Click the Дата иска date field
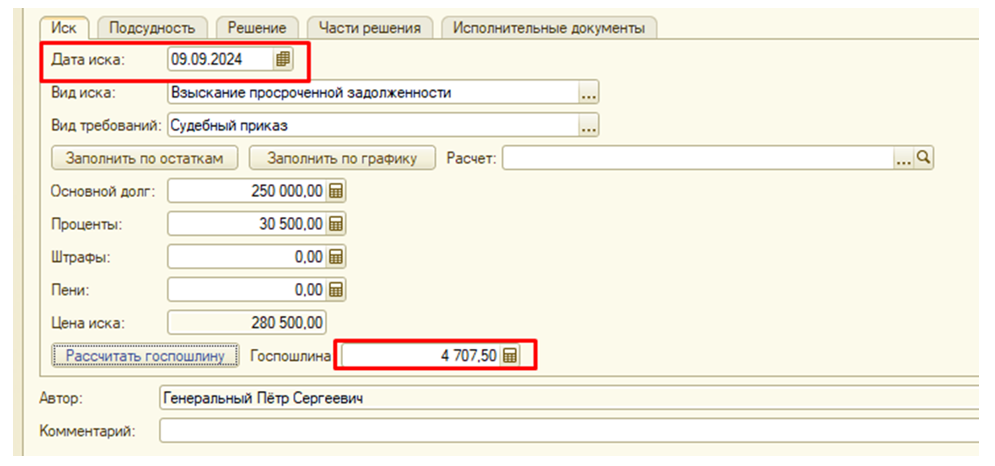Image resolution: width=995 pixels, height=466 pixels. (x=221, y=60)
